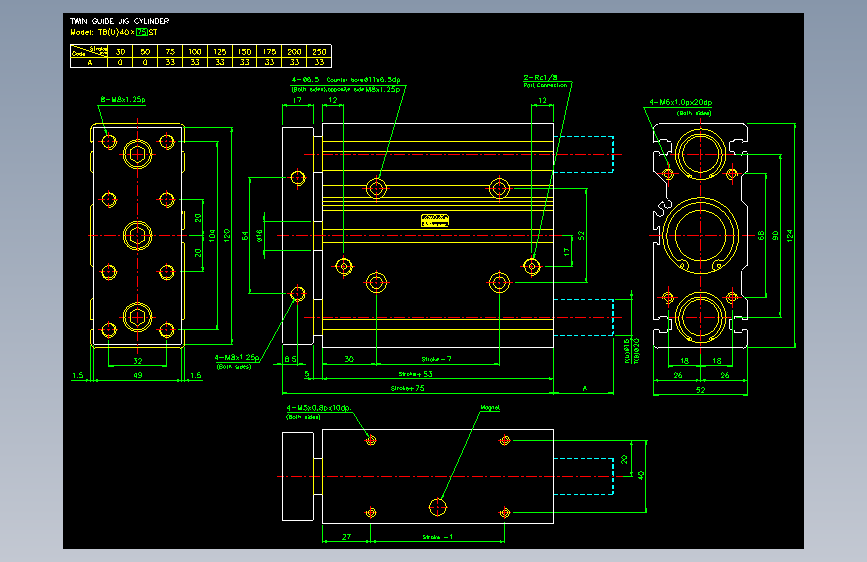Click the '4-Ø6.5 Counter bore' annotation

pyautogui.click(x=346, y=80)
